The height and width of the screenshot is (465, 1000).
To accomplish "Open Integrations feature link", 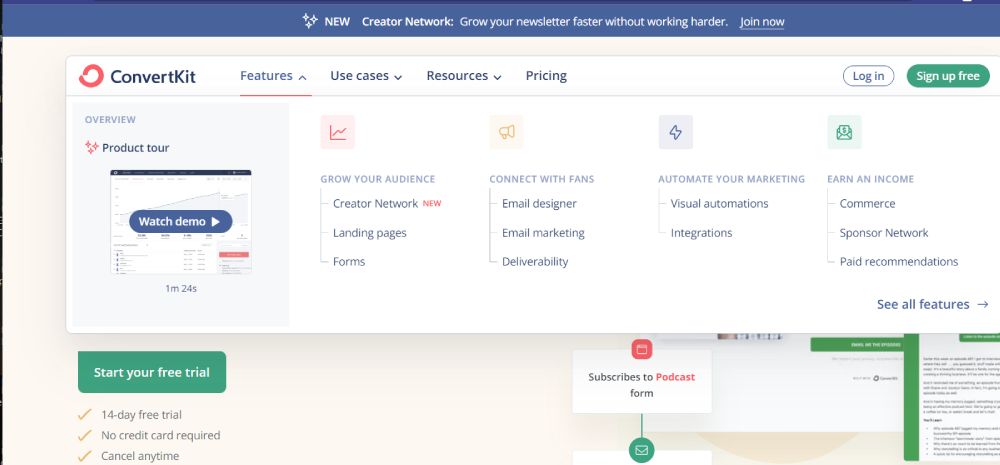I will (702, 233).
